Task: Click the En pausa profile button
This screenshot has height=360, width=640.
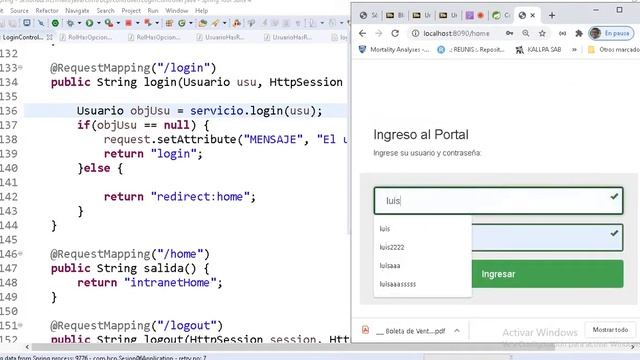Action: 611,33
